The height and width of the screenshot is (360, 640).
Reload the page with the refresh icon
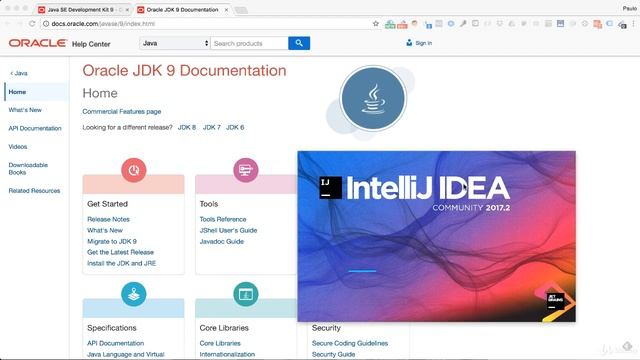pyautogui.click(x=32, y=24)
